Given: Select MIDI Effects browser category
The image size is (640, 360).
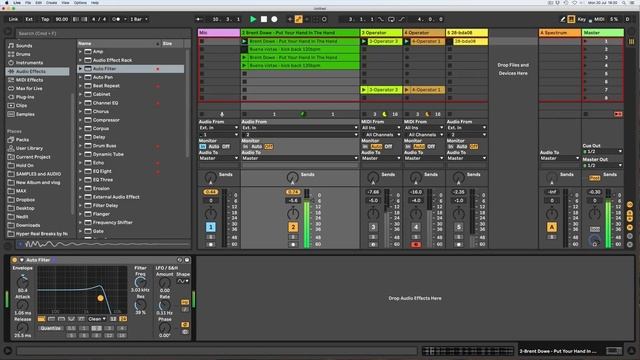Looking at the screenshot, I should pyautogui.click(x=29, y=80).
